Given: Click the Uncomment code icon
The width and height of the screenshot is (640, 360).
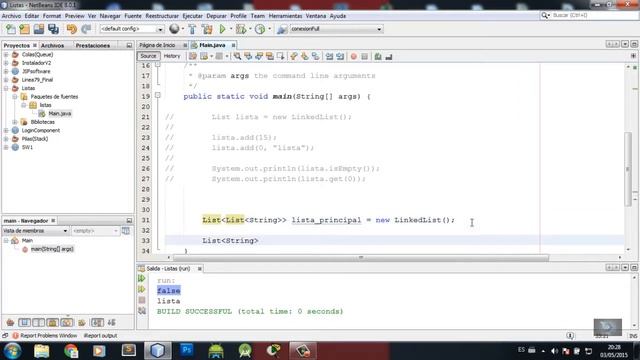Looking at the screenshot, I should [389, 56].
